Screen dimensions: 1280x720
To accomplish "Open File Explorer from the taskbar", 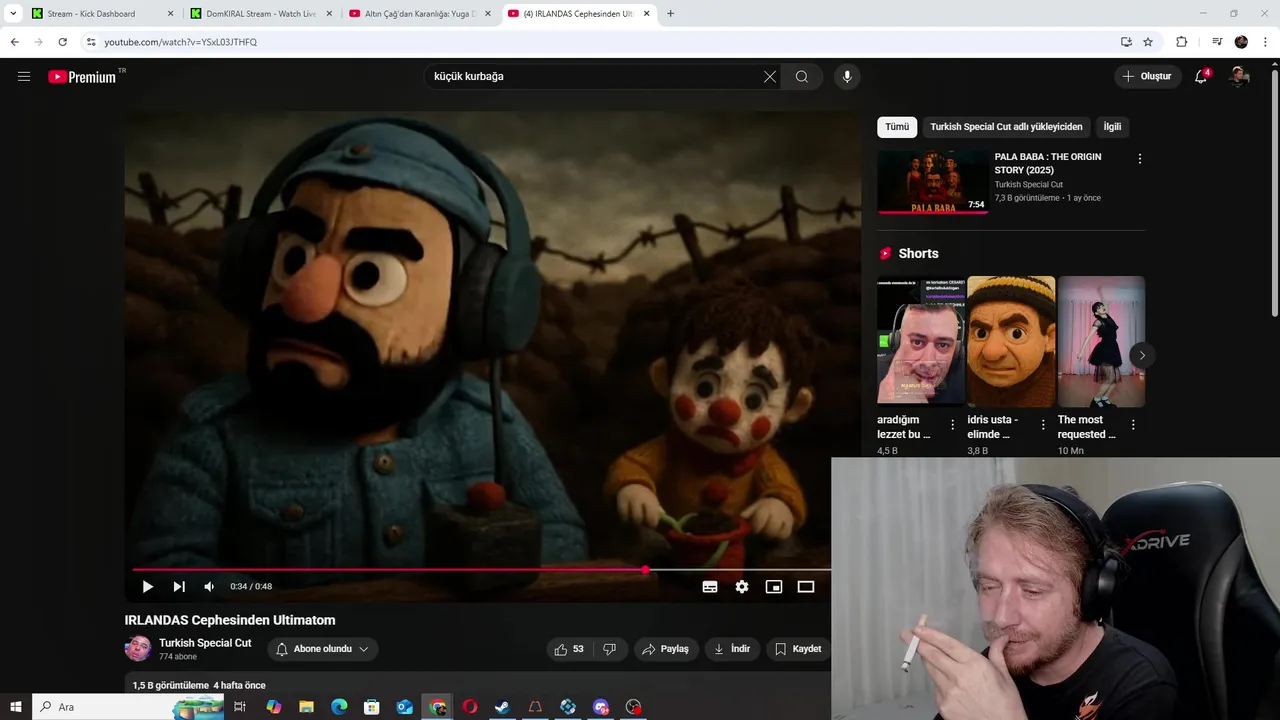I will (x=306, y=707).
